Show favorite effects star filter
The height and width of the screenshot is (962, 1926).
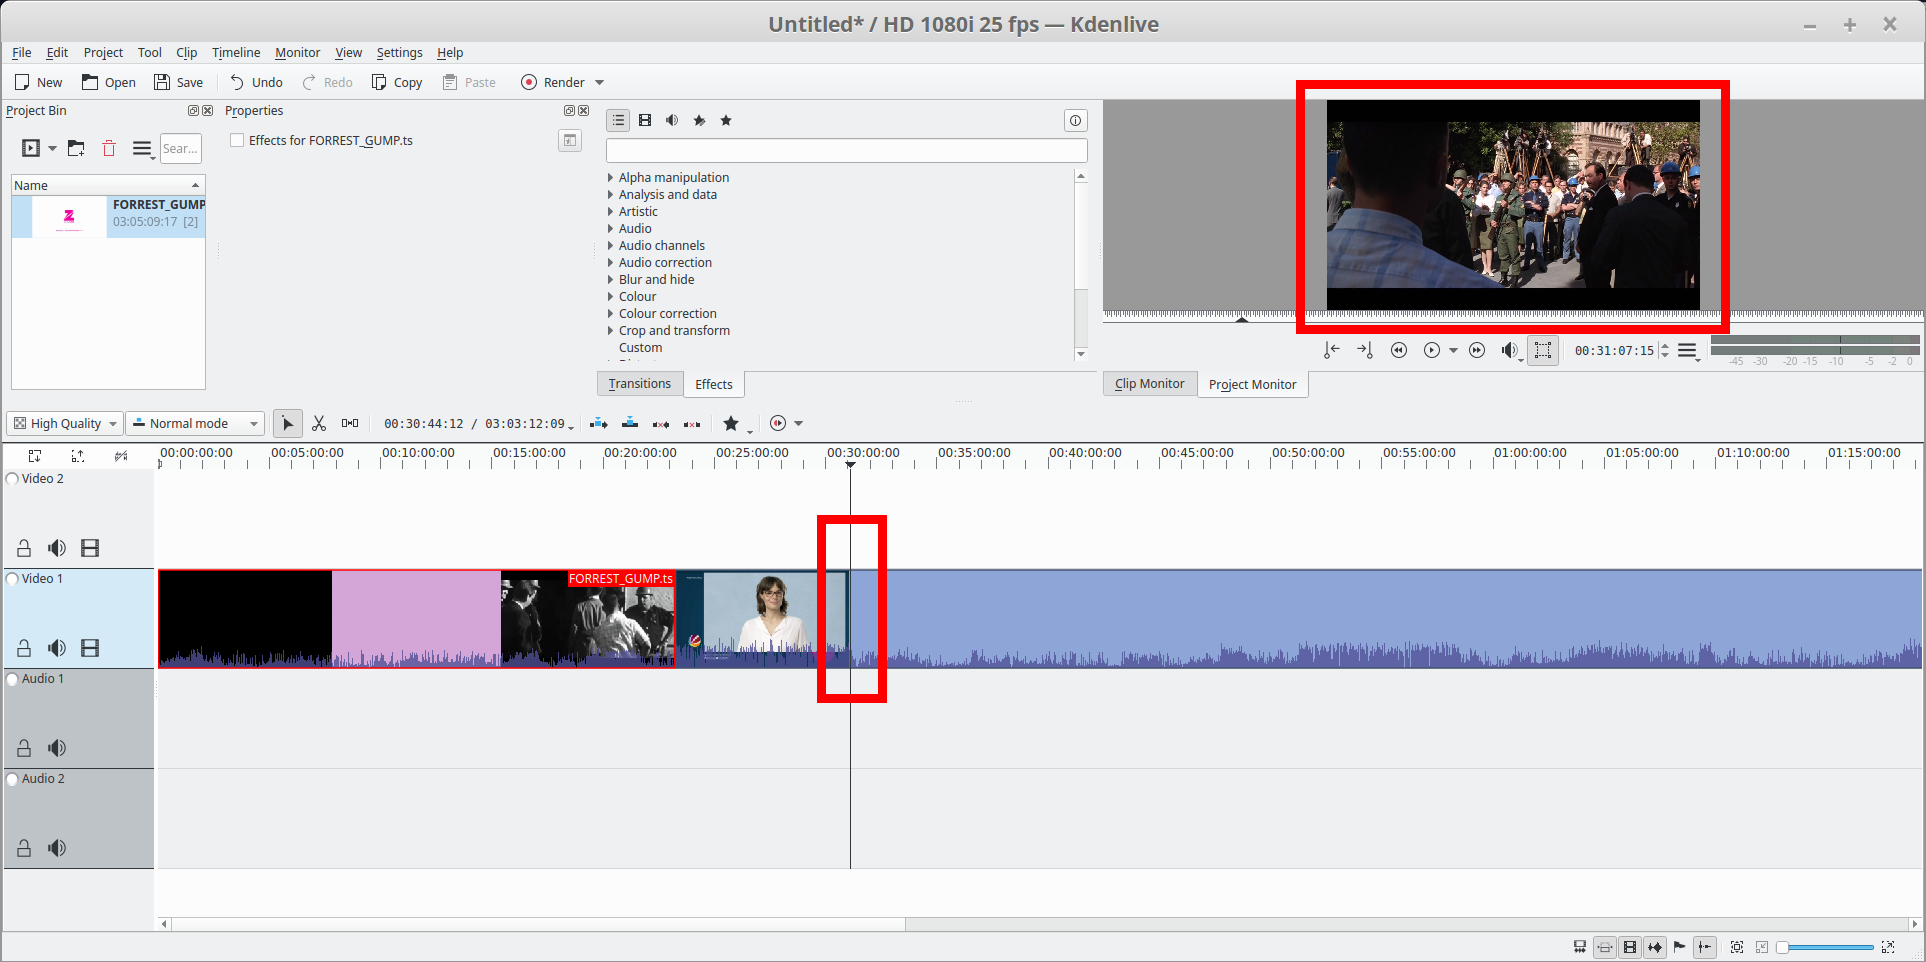726,121
